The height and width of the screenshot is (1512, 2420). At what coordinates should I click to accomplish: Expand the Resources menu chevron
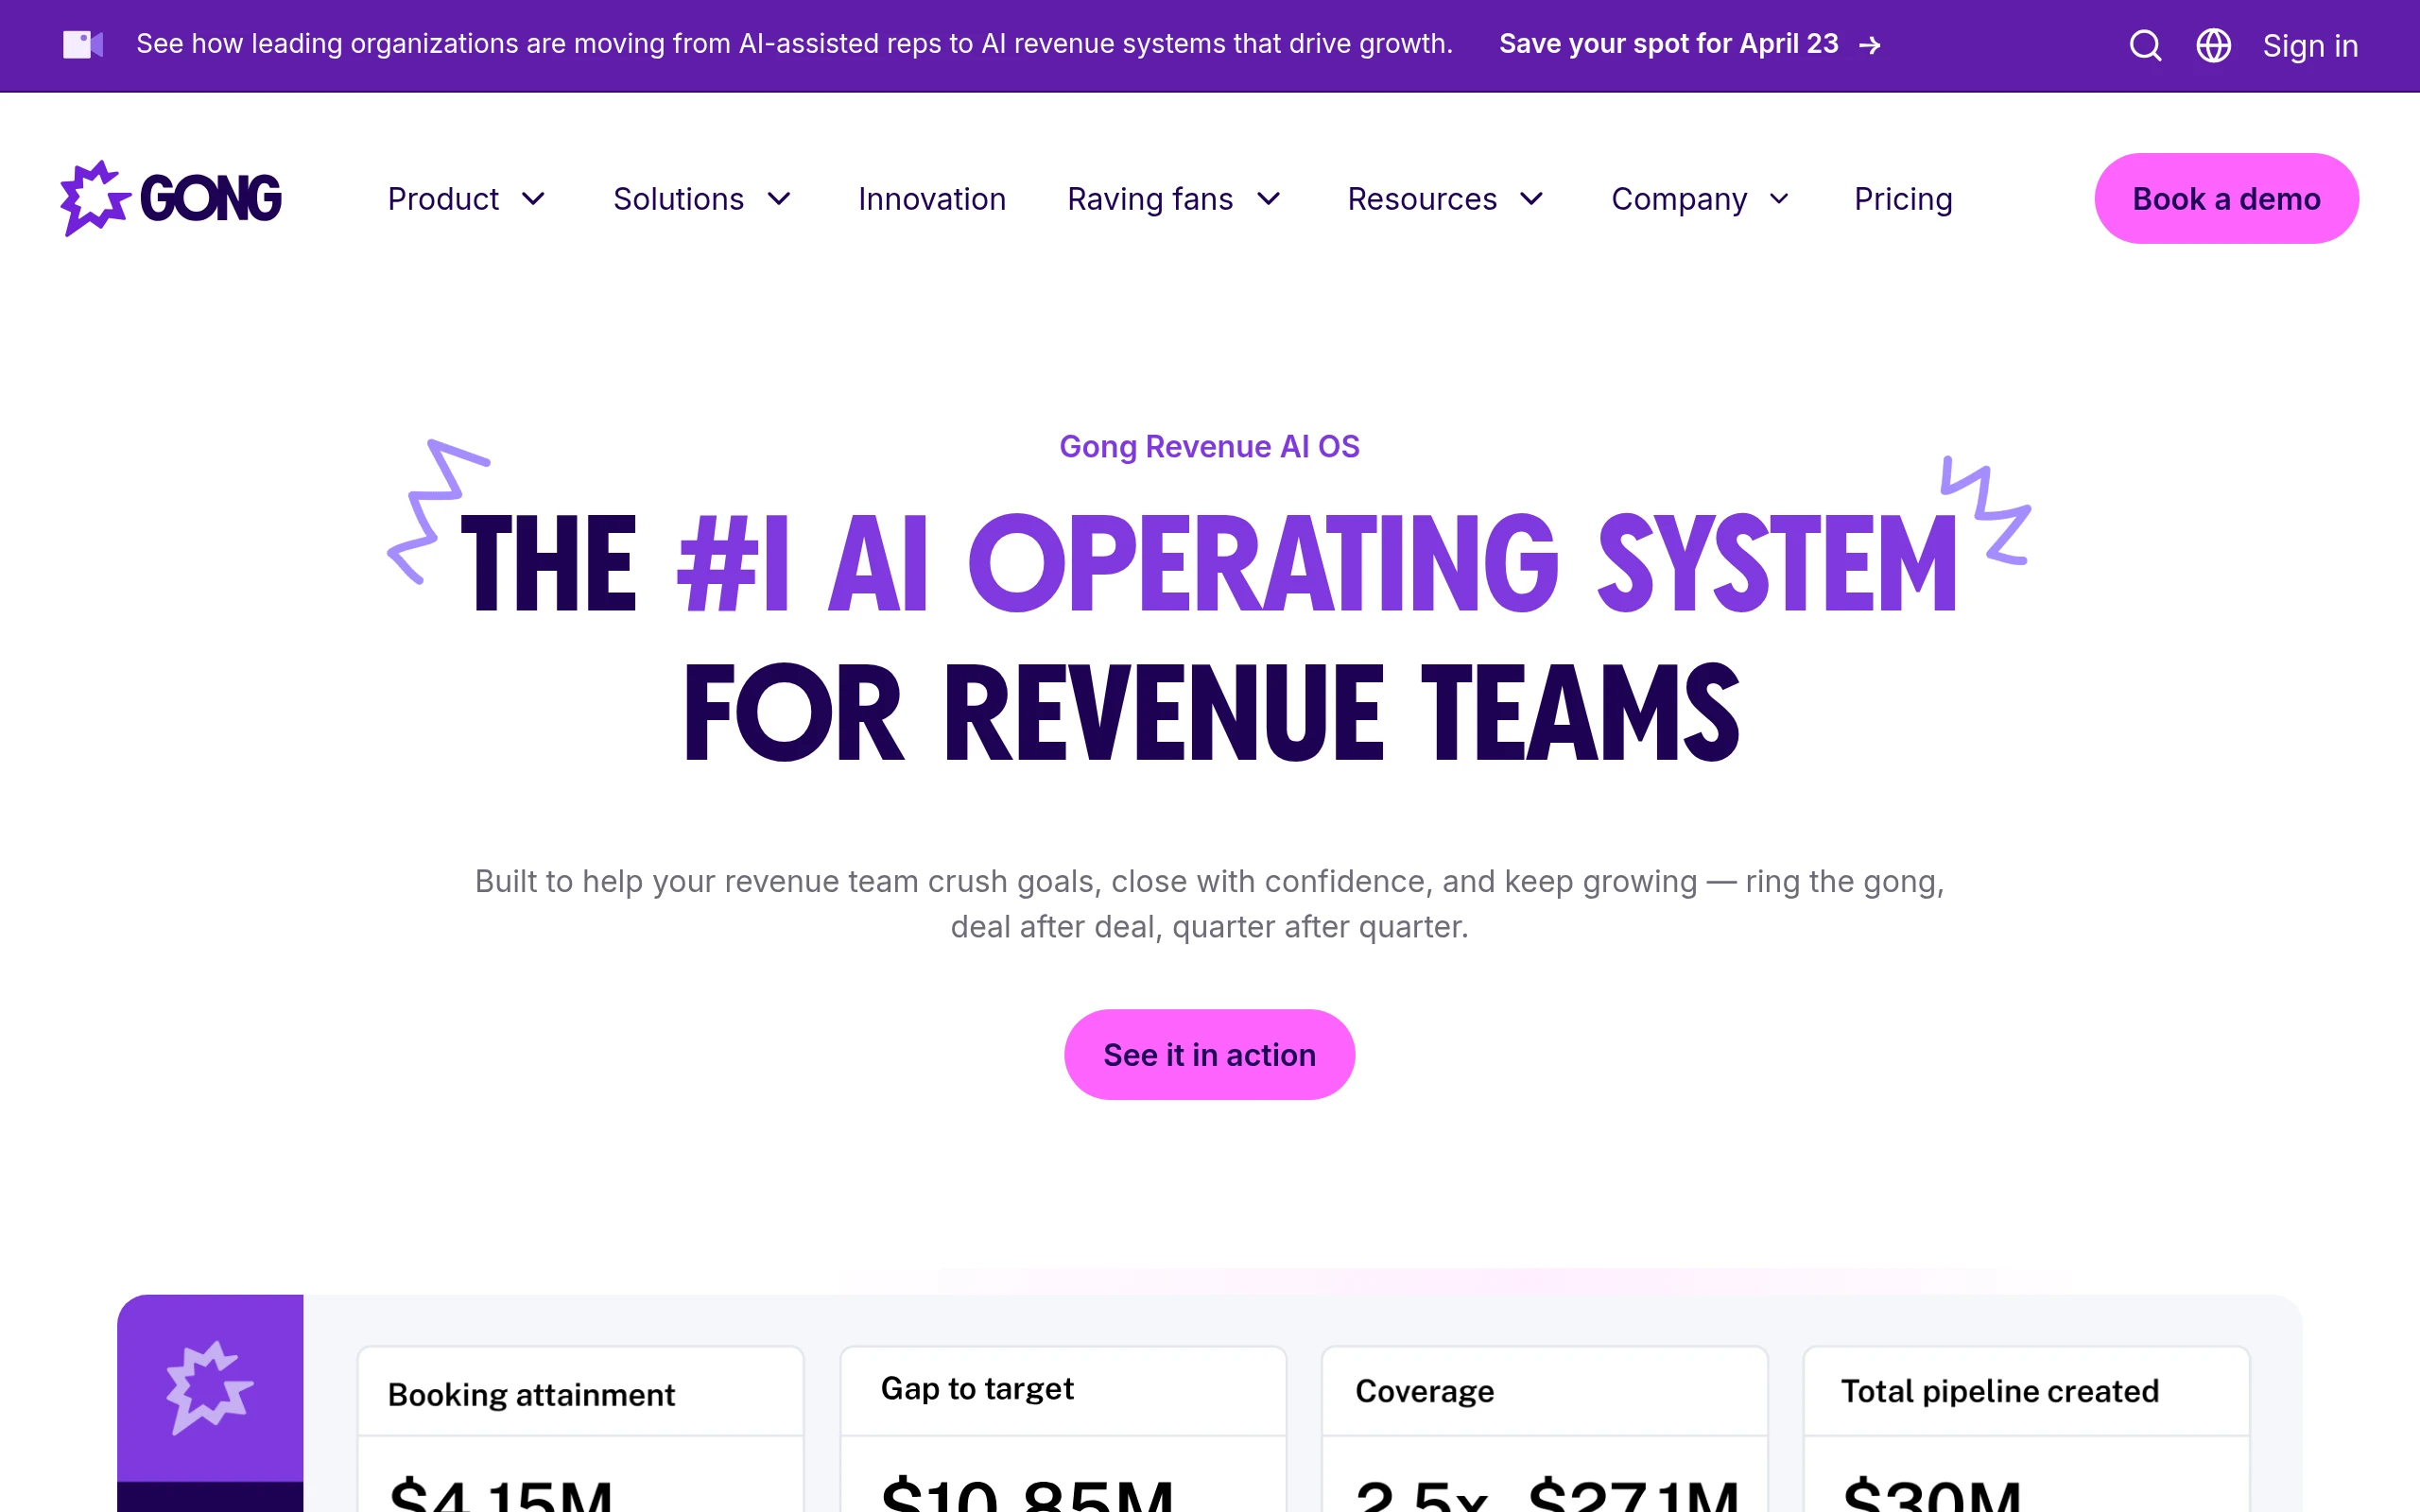(1532, 199)
